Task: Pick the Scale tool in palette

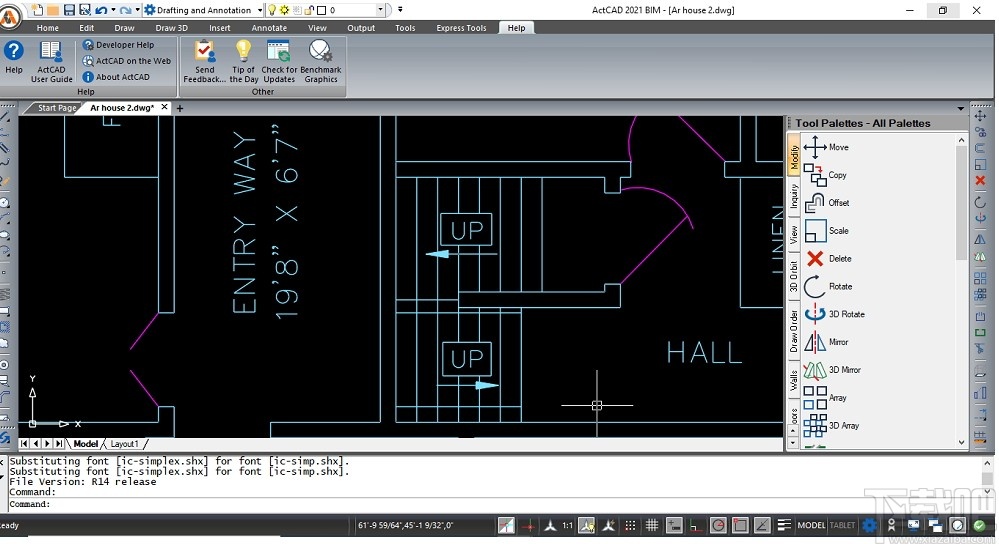Action: pyautogui.click(x=826, y=231)
